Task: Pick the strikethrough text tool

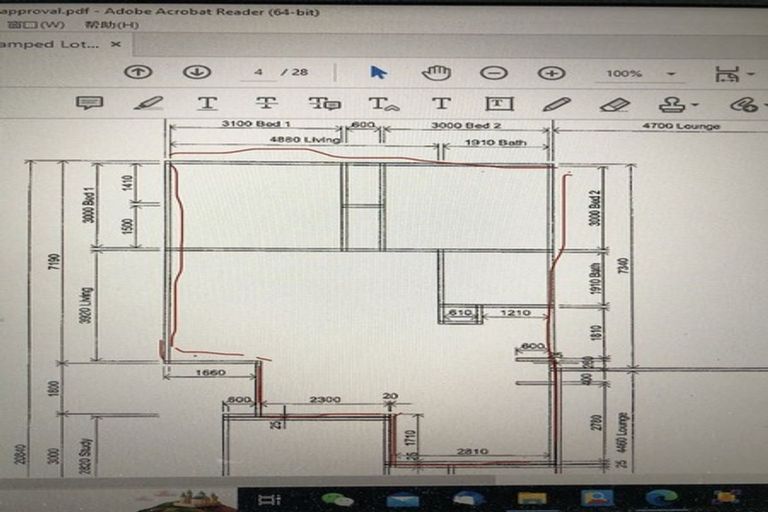Action: click(266, 103)
